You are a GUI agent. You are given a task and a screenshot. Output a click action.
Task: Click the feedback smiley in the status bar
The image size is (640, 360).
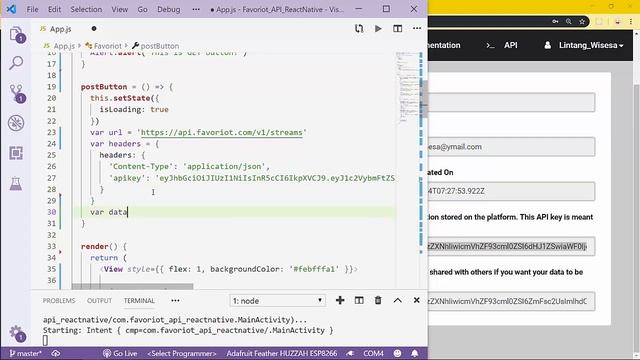(x=397, y=353)
